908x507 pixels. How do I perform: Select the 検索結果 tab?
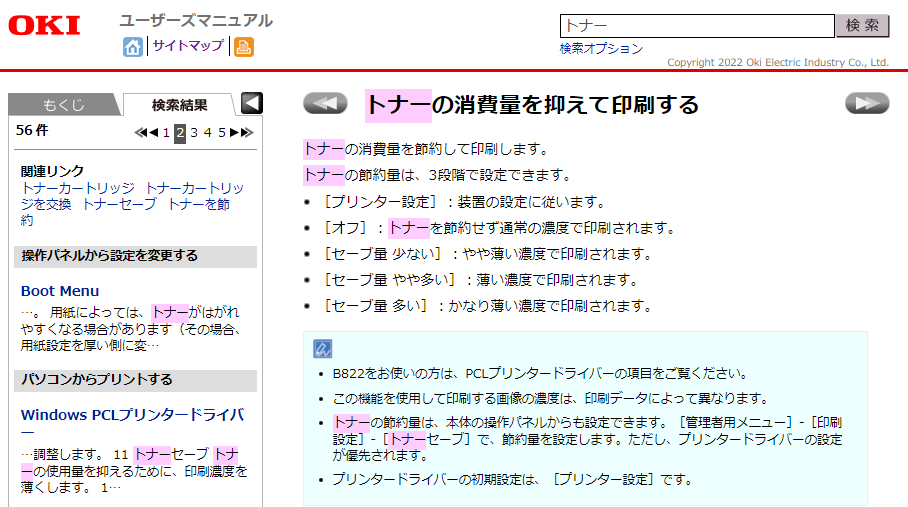click(x=179, y=105)
